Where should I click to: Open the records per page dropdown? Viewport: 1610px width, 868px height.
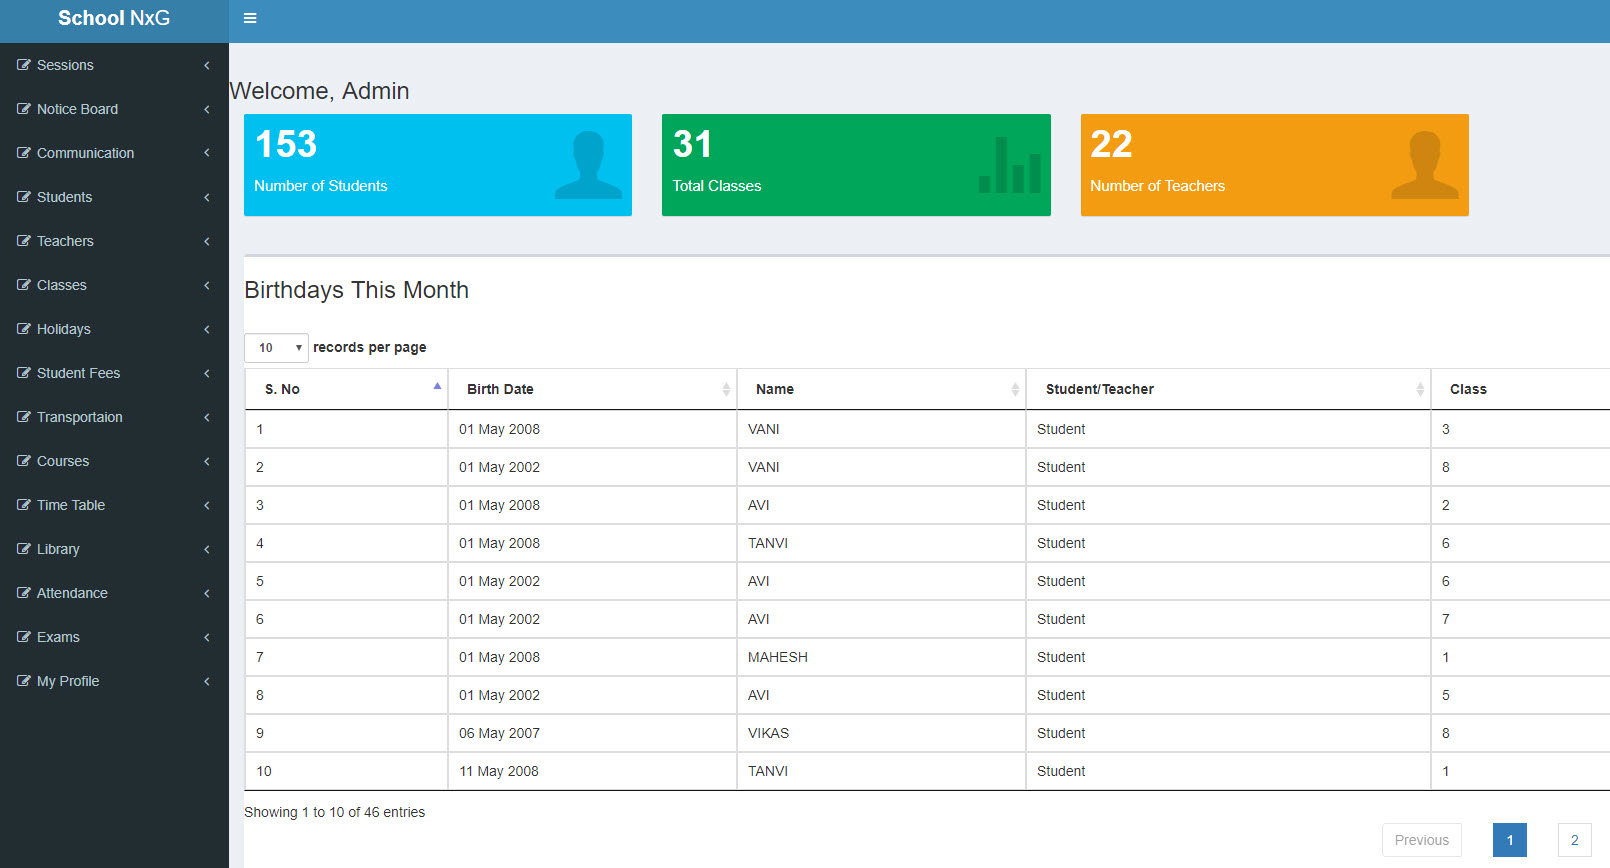(276, 348)
